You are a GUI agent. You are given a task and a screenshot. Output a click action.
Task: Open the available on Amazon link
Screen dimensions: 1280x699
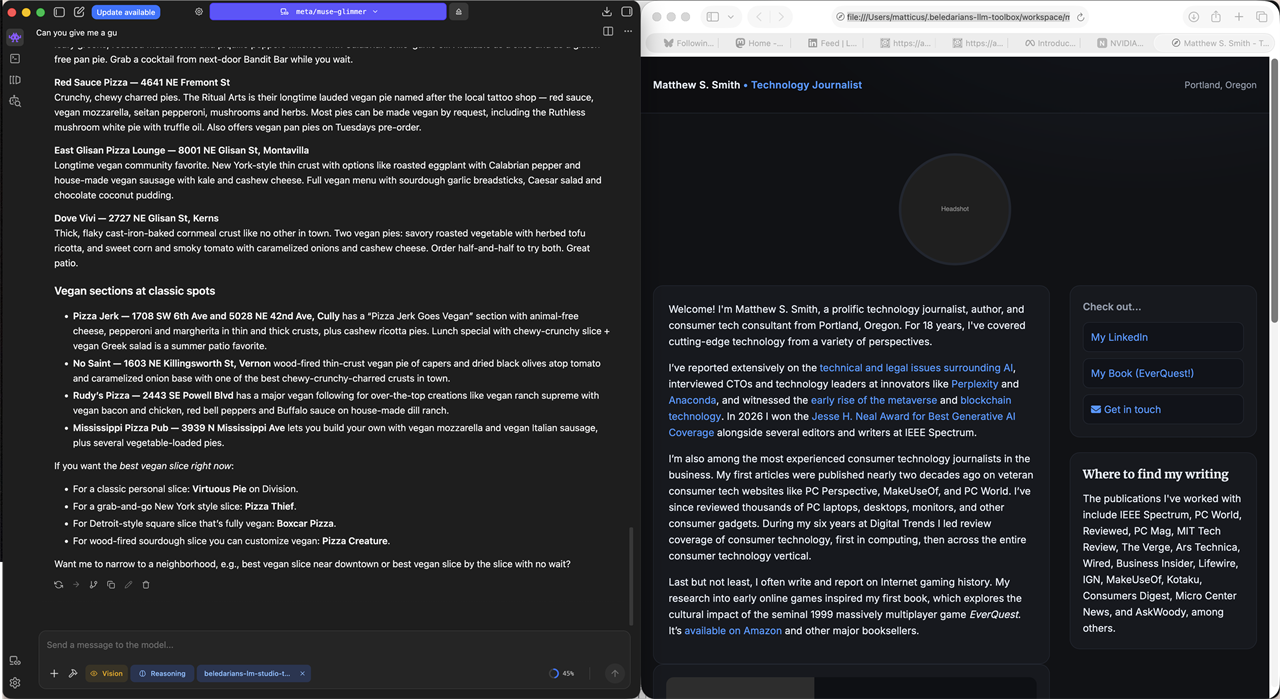[x=733, y=631]
